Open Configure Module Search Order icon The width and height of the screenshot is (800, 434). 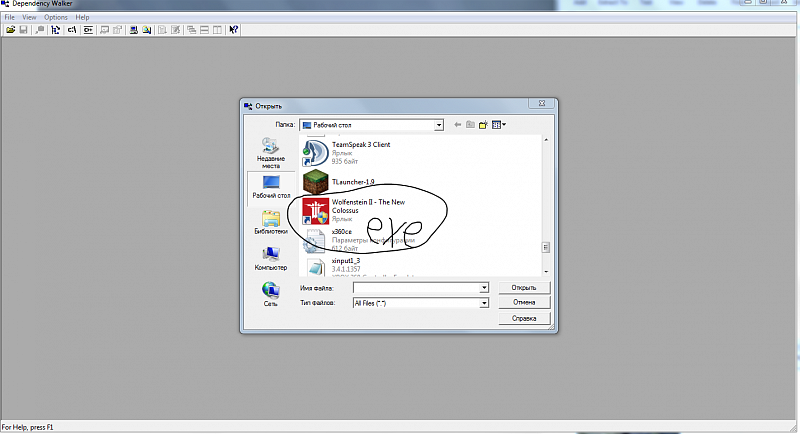[x=147, y=30]
